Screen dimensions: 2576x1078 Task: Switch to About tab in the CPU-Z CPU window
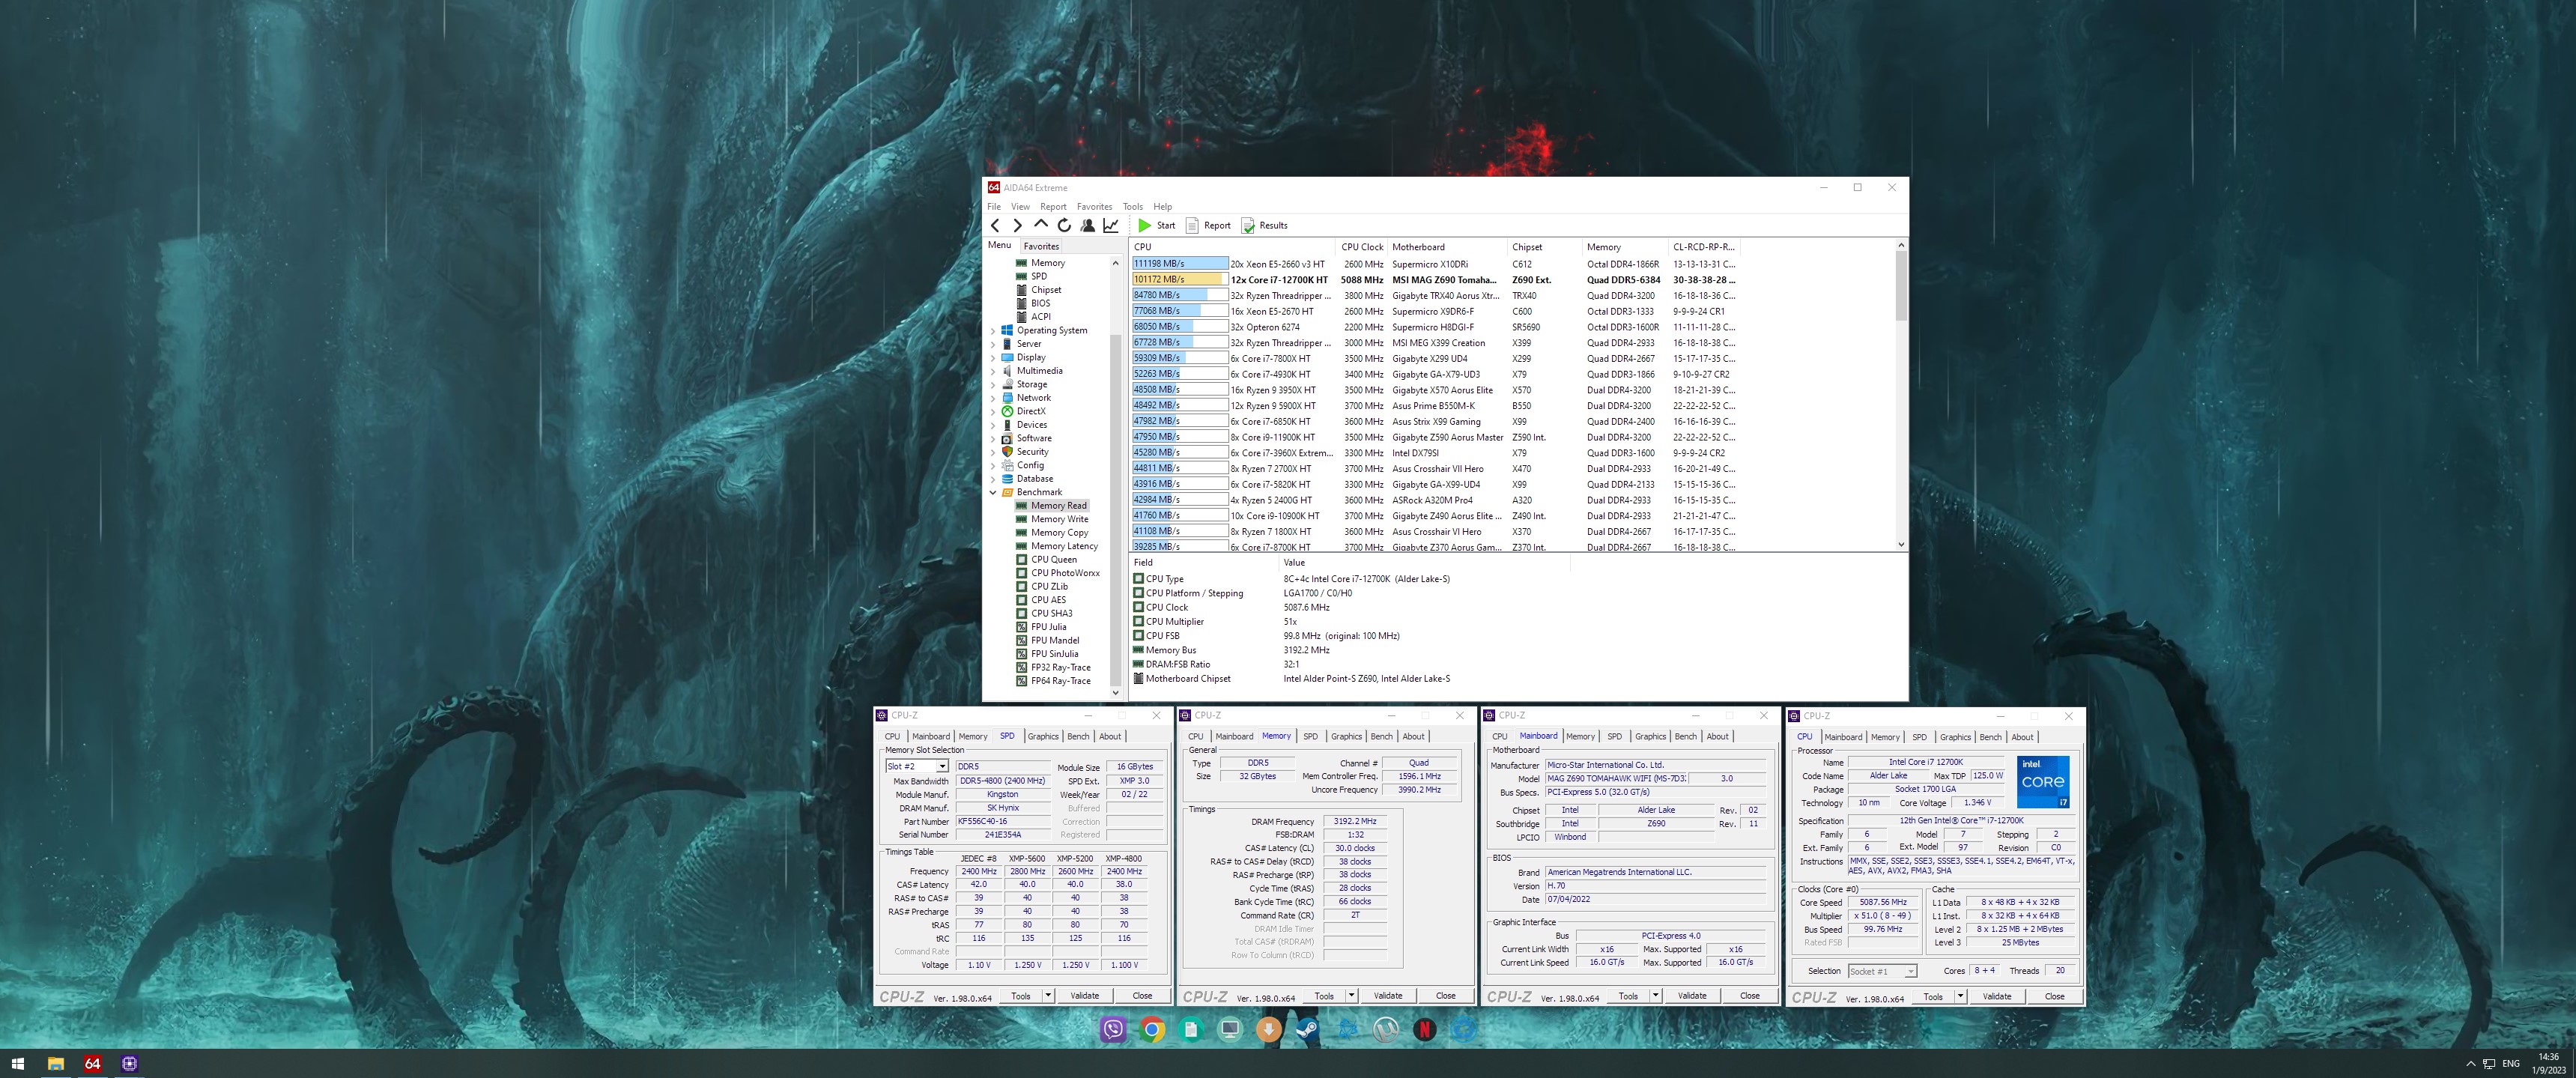(2022, 737)
